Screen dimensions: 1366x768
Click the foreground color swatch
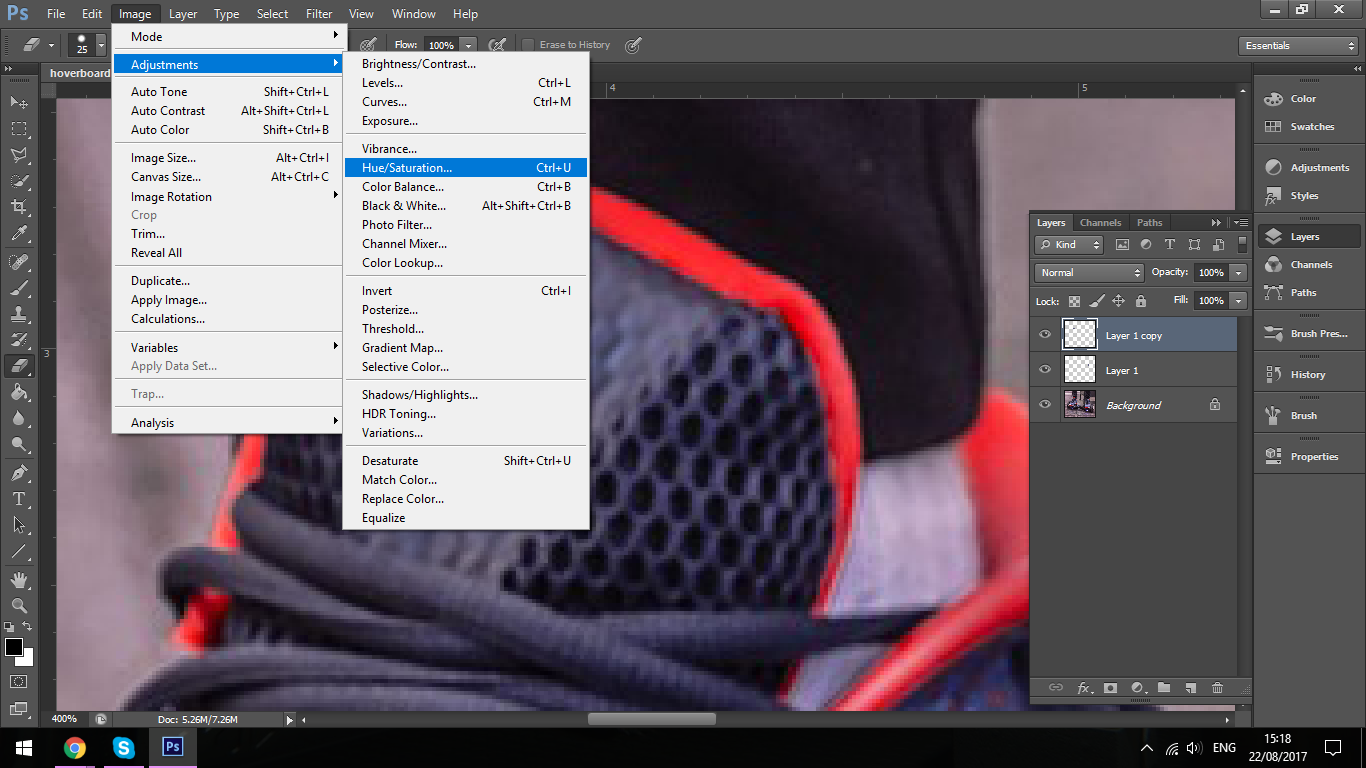[x=13, y=647]
